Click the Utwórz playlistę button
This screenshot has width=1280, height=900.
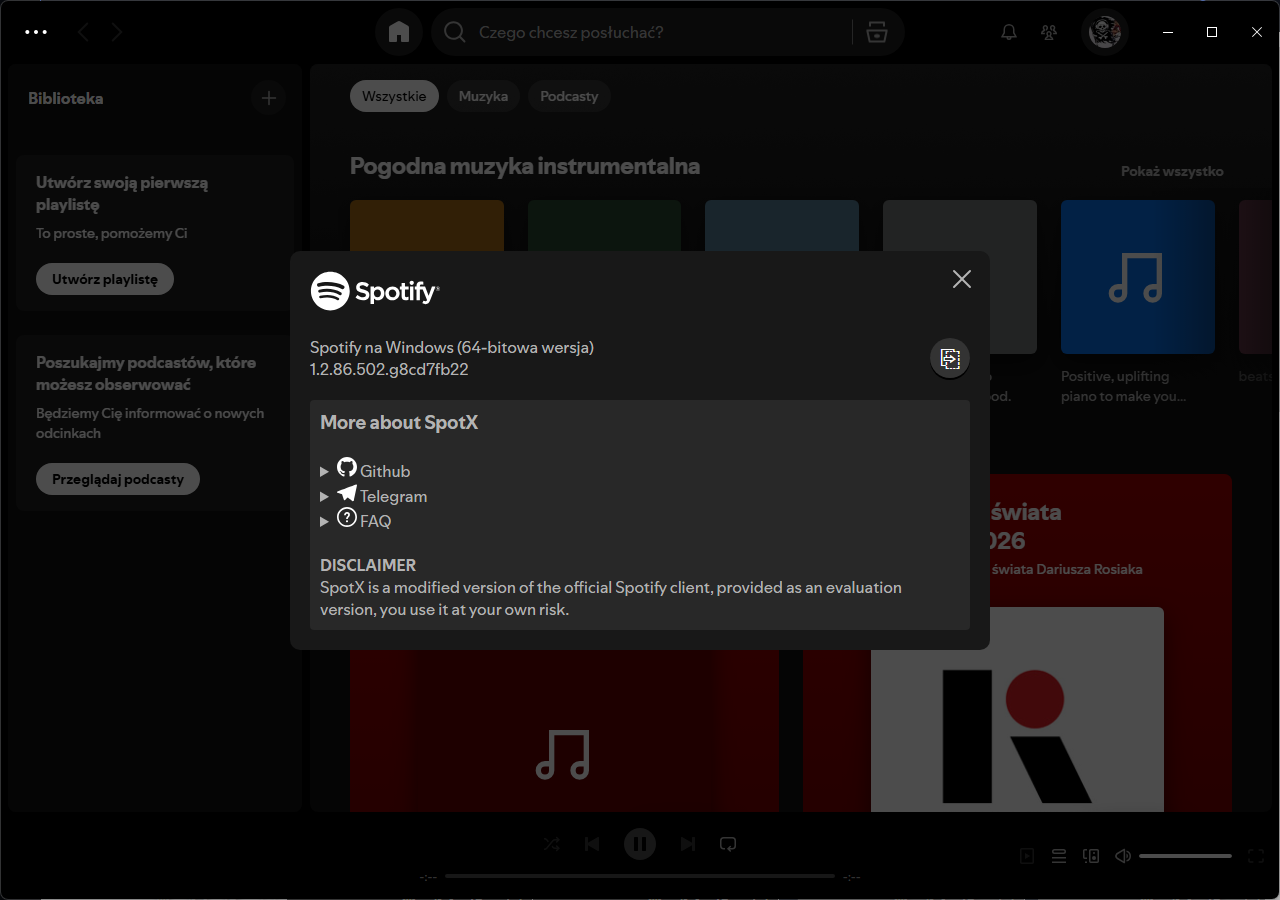(x=105, y=279)
